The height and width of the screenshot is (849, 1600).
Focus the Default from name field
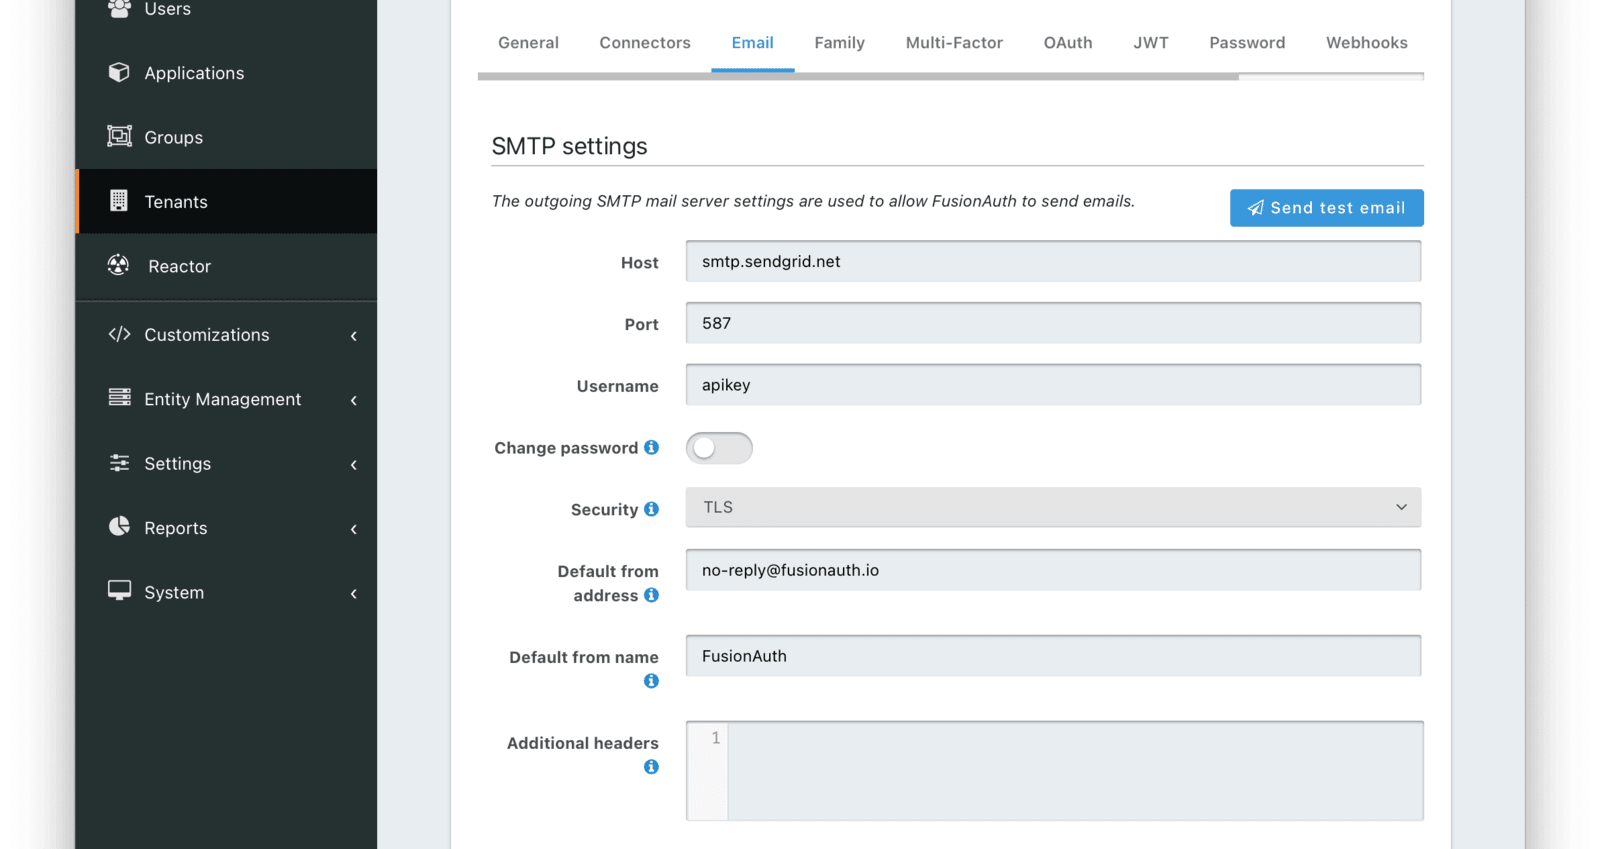click(1053, 656)
